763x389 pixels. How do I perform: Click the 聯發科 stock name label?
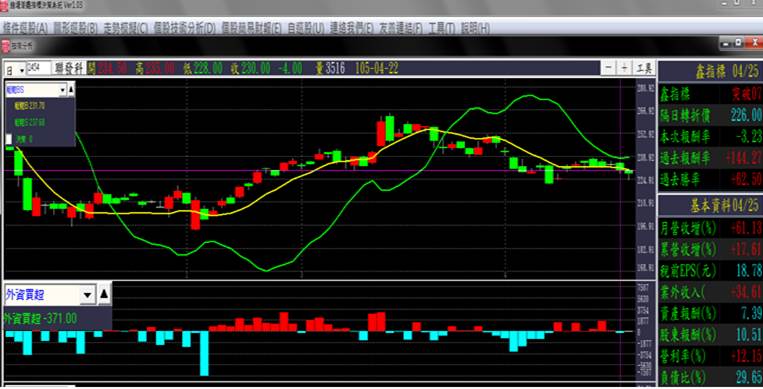[x=69, y=68]
